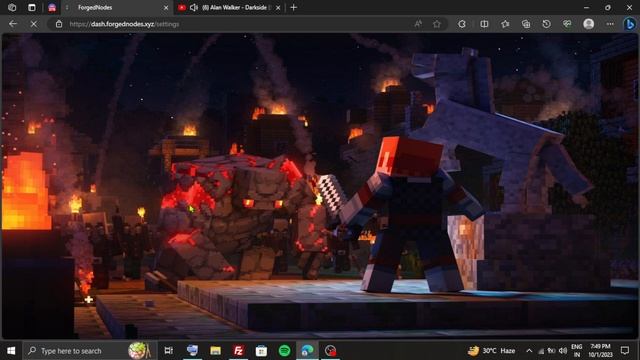Switch to the ForgedNodes tab

[x=117, y=7]
